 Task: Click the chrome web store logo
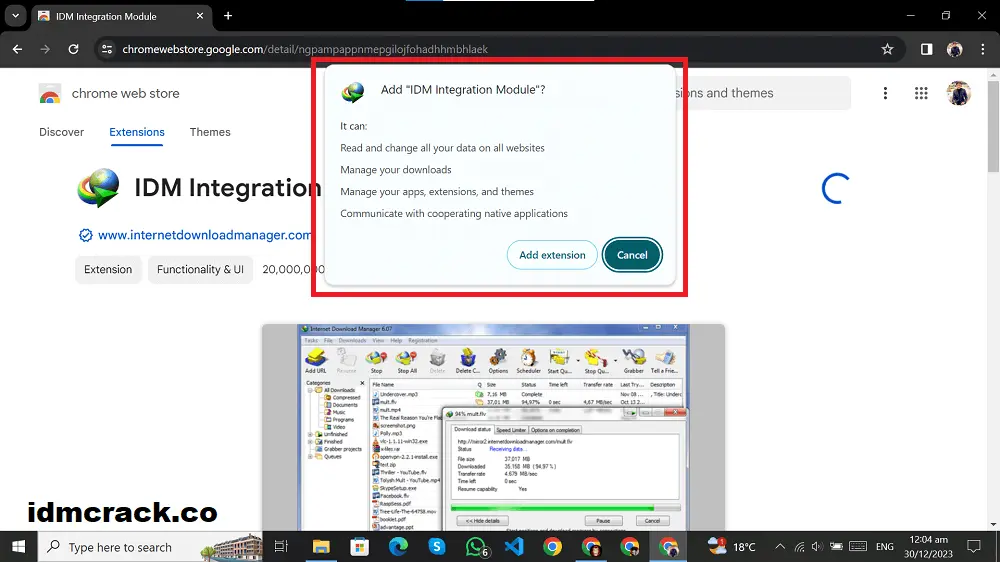(x=50, y=94)
